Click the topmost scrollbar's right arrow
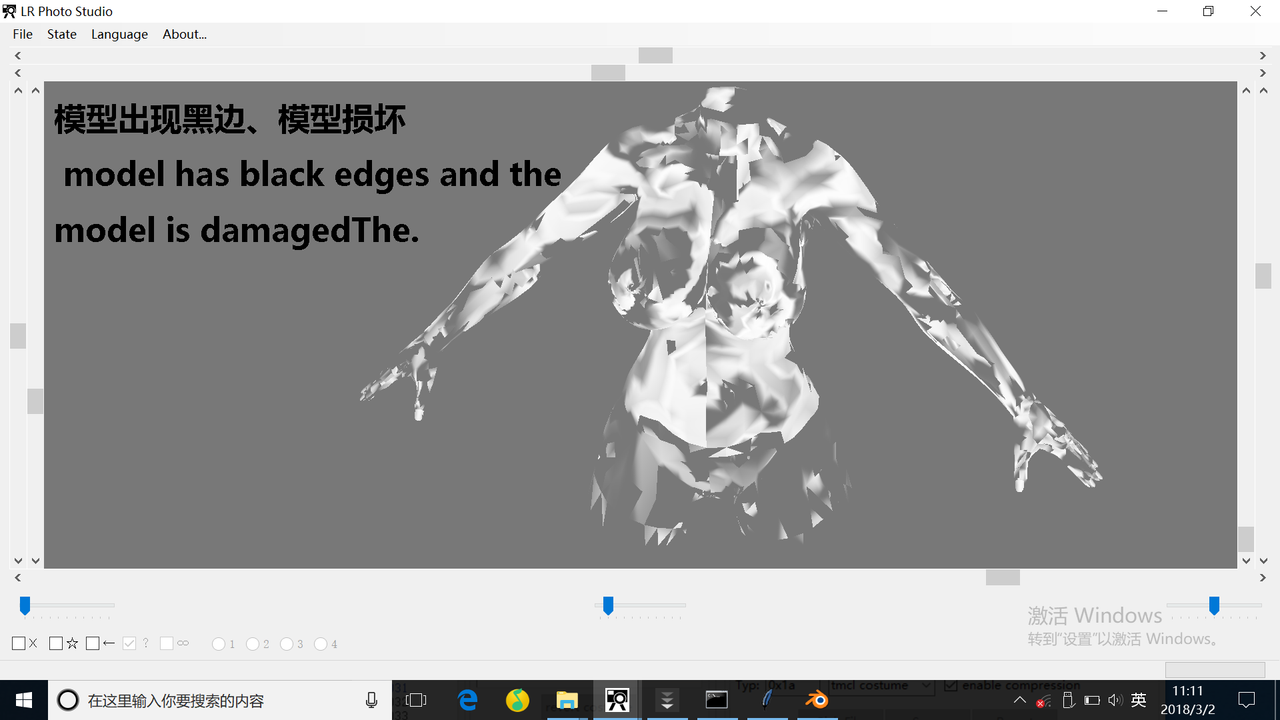The image size is (1280, 720). click(x=1263, y=55)
